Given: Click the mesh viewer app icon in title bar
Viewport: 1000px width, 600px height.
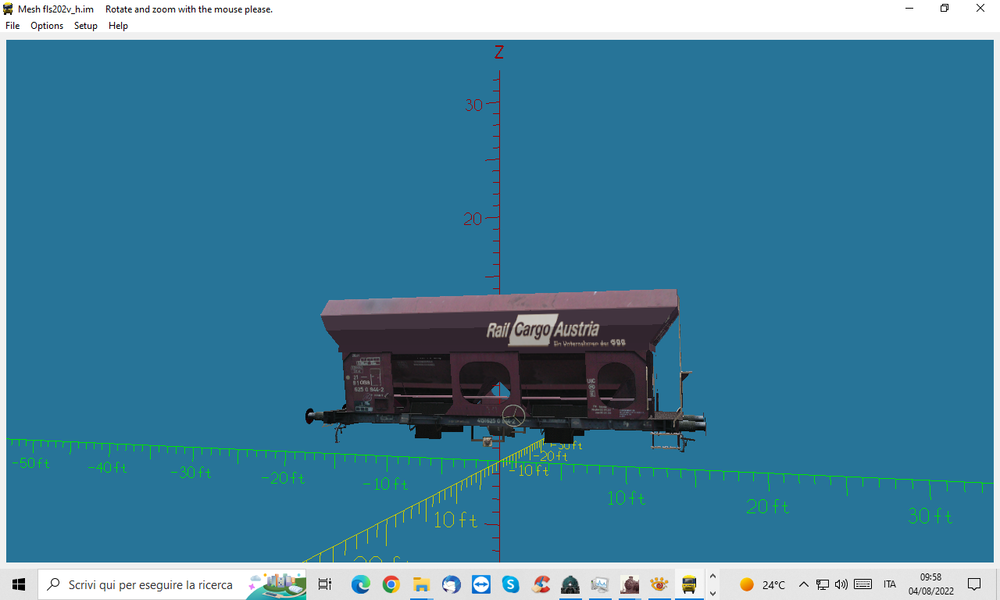Looking at the screenshot, I should (8, 9).
